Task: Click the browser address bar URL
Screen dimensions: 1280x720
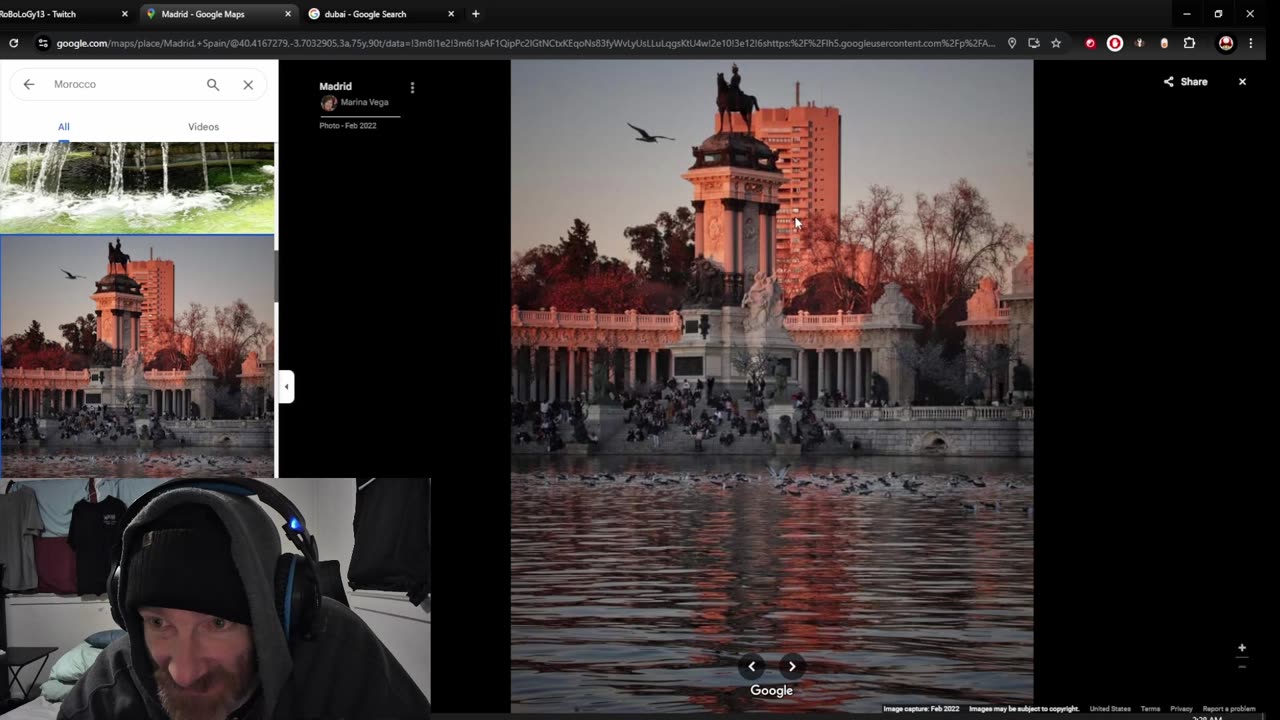Action: coord(525,43)
